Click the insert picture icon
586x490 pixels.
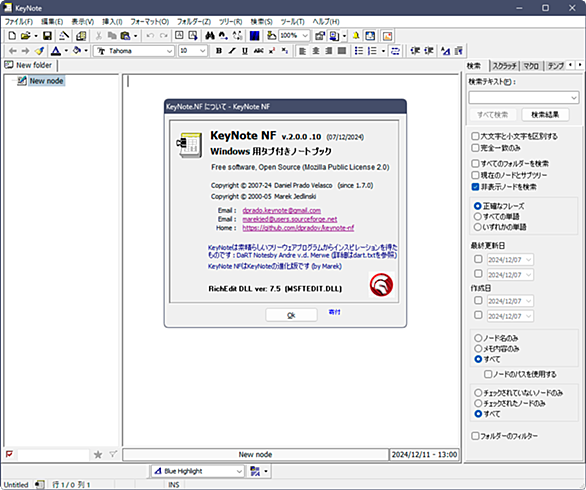388,36
